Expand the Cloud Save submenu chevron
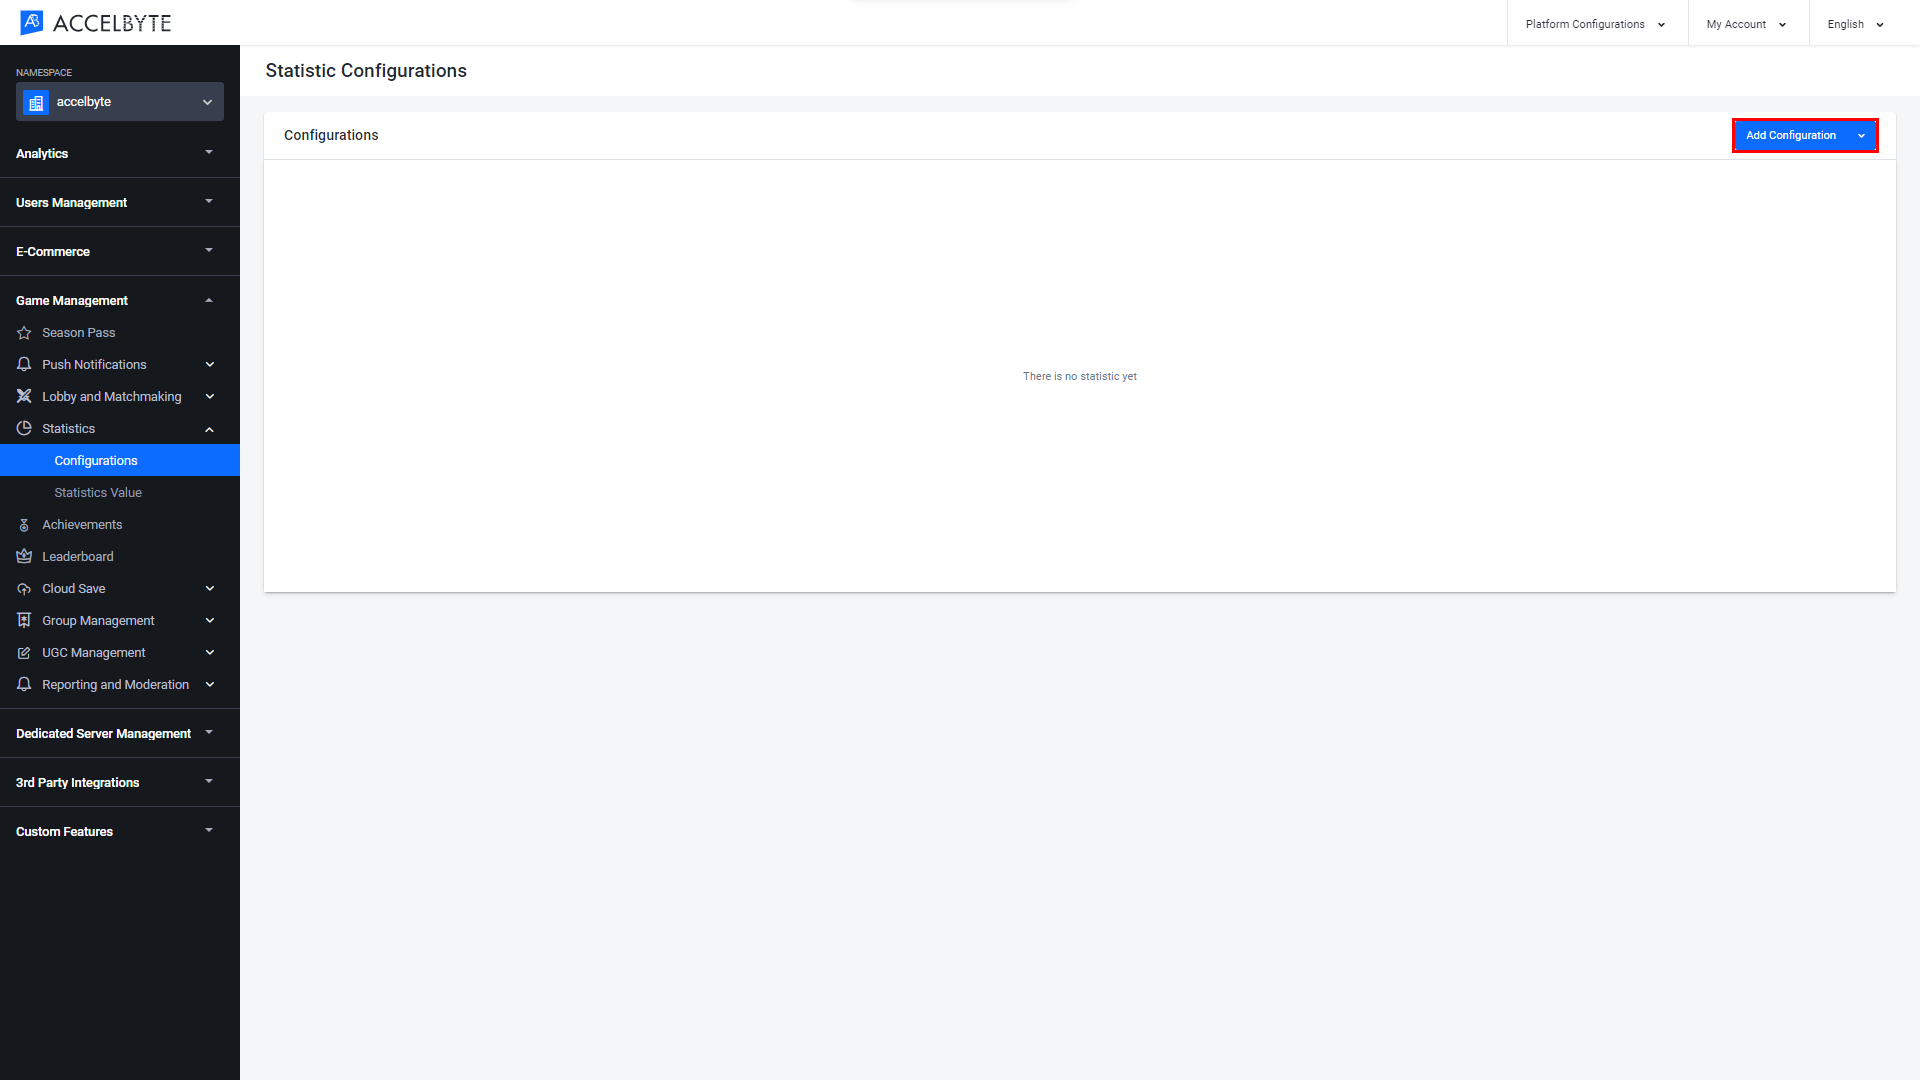The width and height of the screenshot is (1920, 1080). coord(210,589)
